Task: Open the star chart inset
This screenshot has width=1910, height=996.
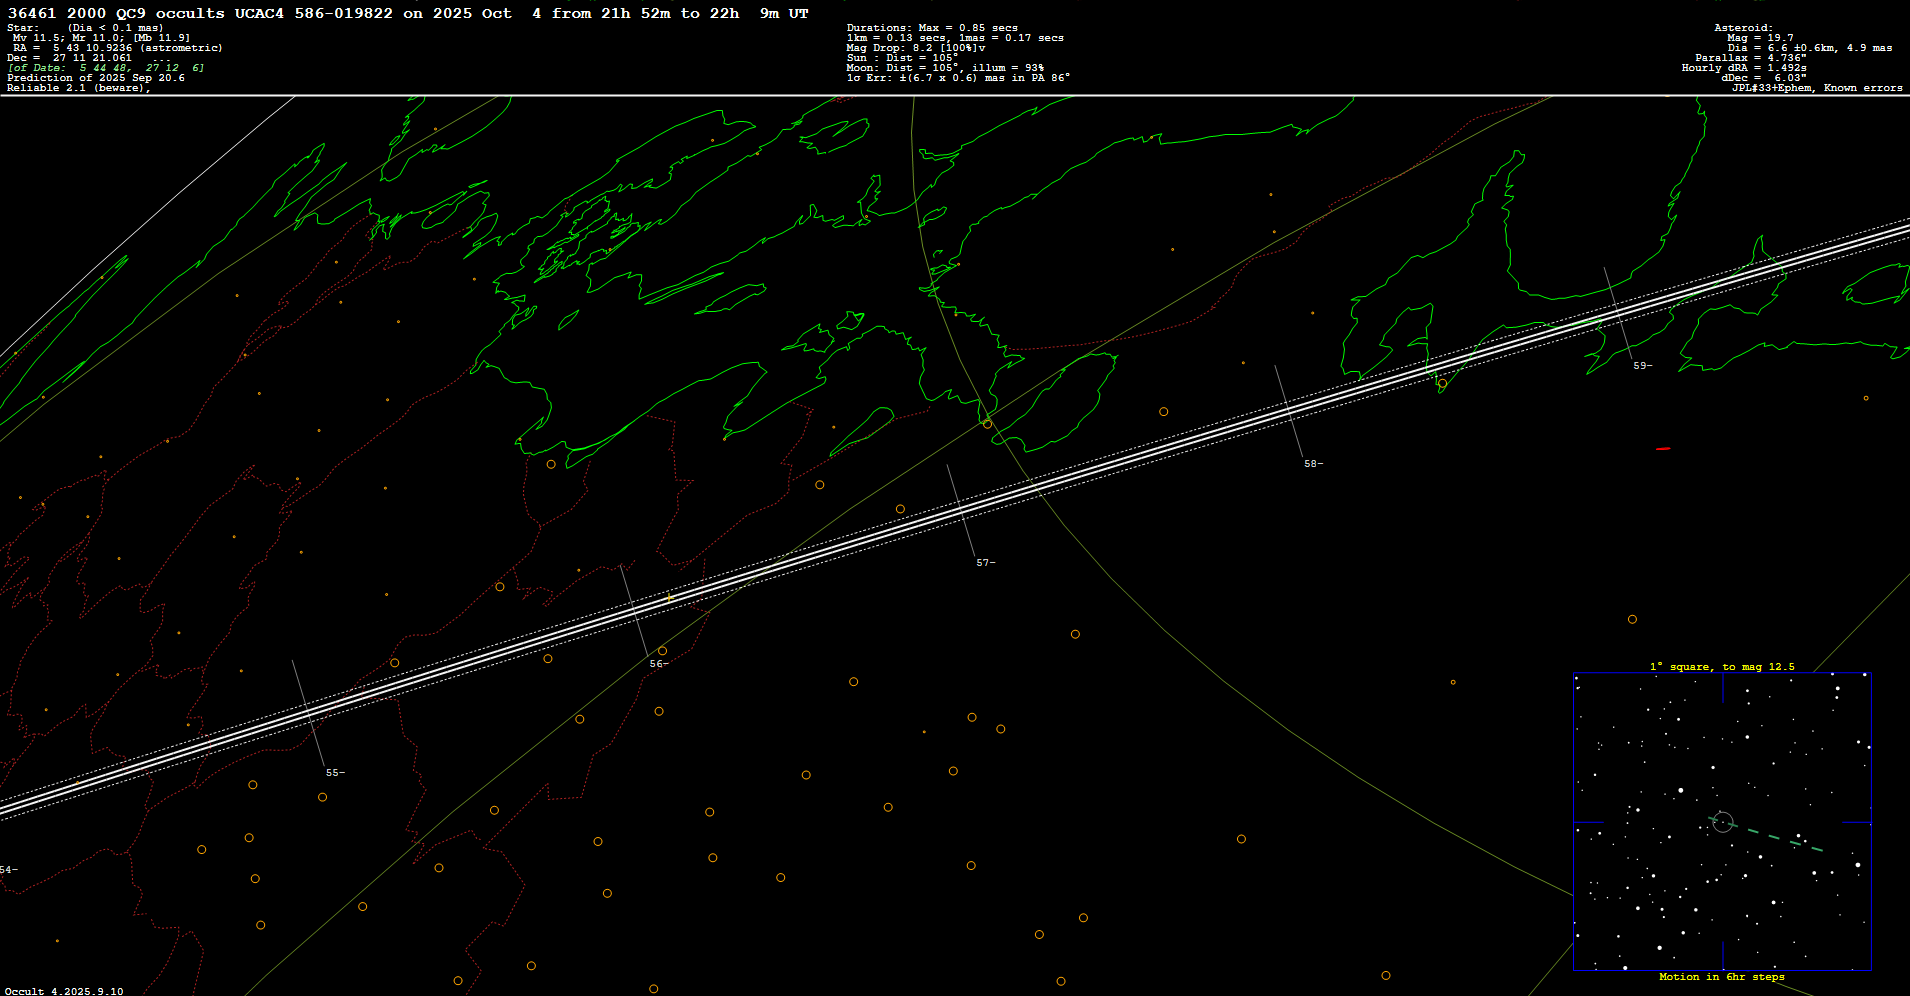Action: pyautogui.click(x=1722, y=821)
